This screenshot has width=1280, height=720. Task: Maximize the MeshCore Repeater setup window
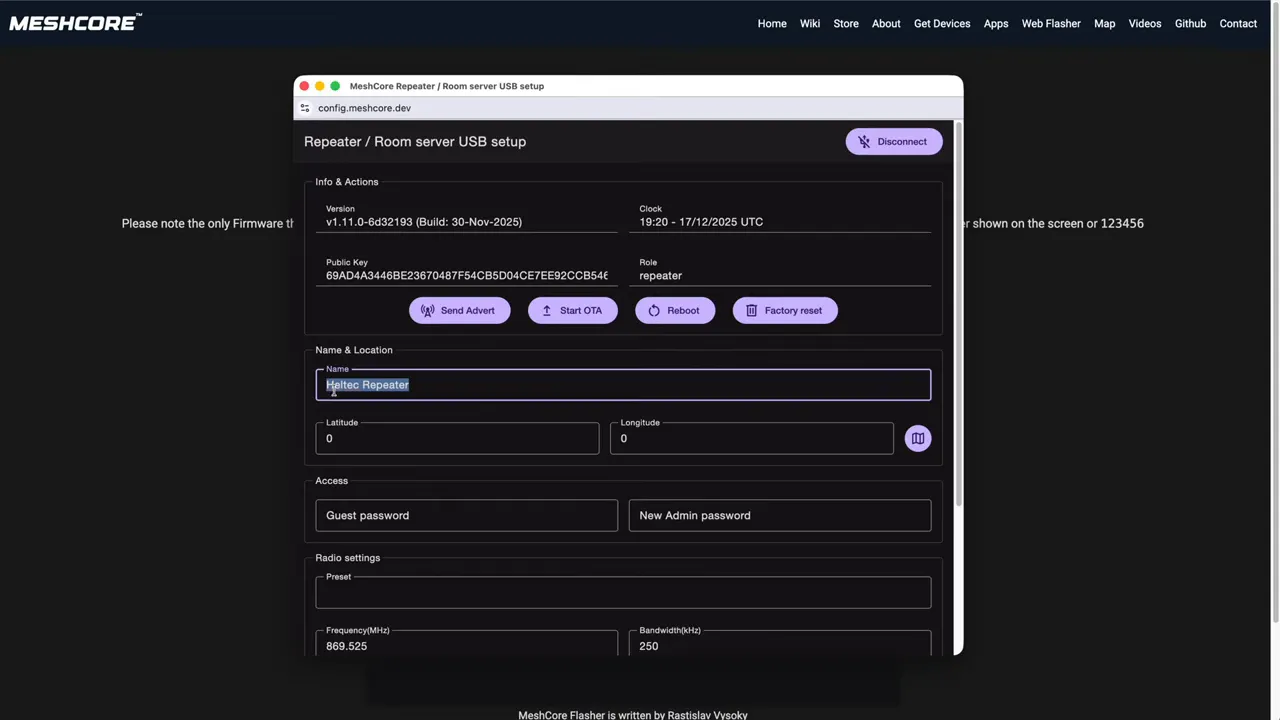(335, 86)
